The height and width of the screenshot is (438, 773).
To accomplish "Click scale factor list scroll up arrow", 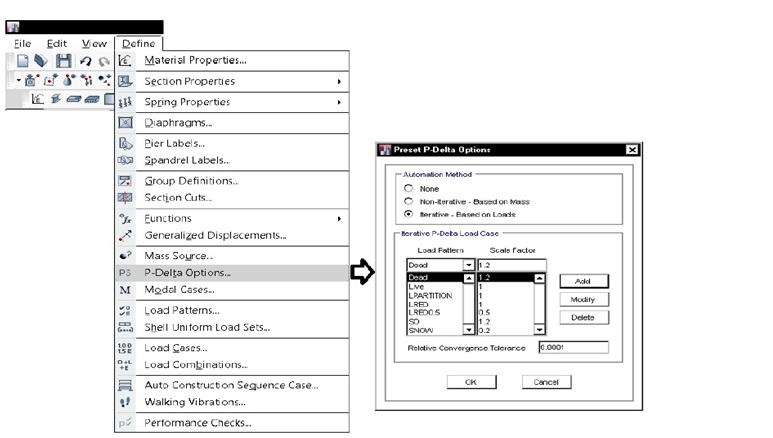I will [x=539, y=279].
